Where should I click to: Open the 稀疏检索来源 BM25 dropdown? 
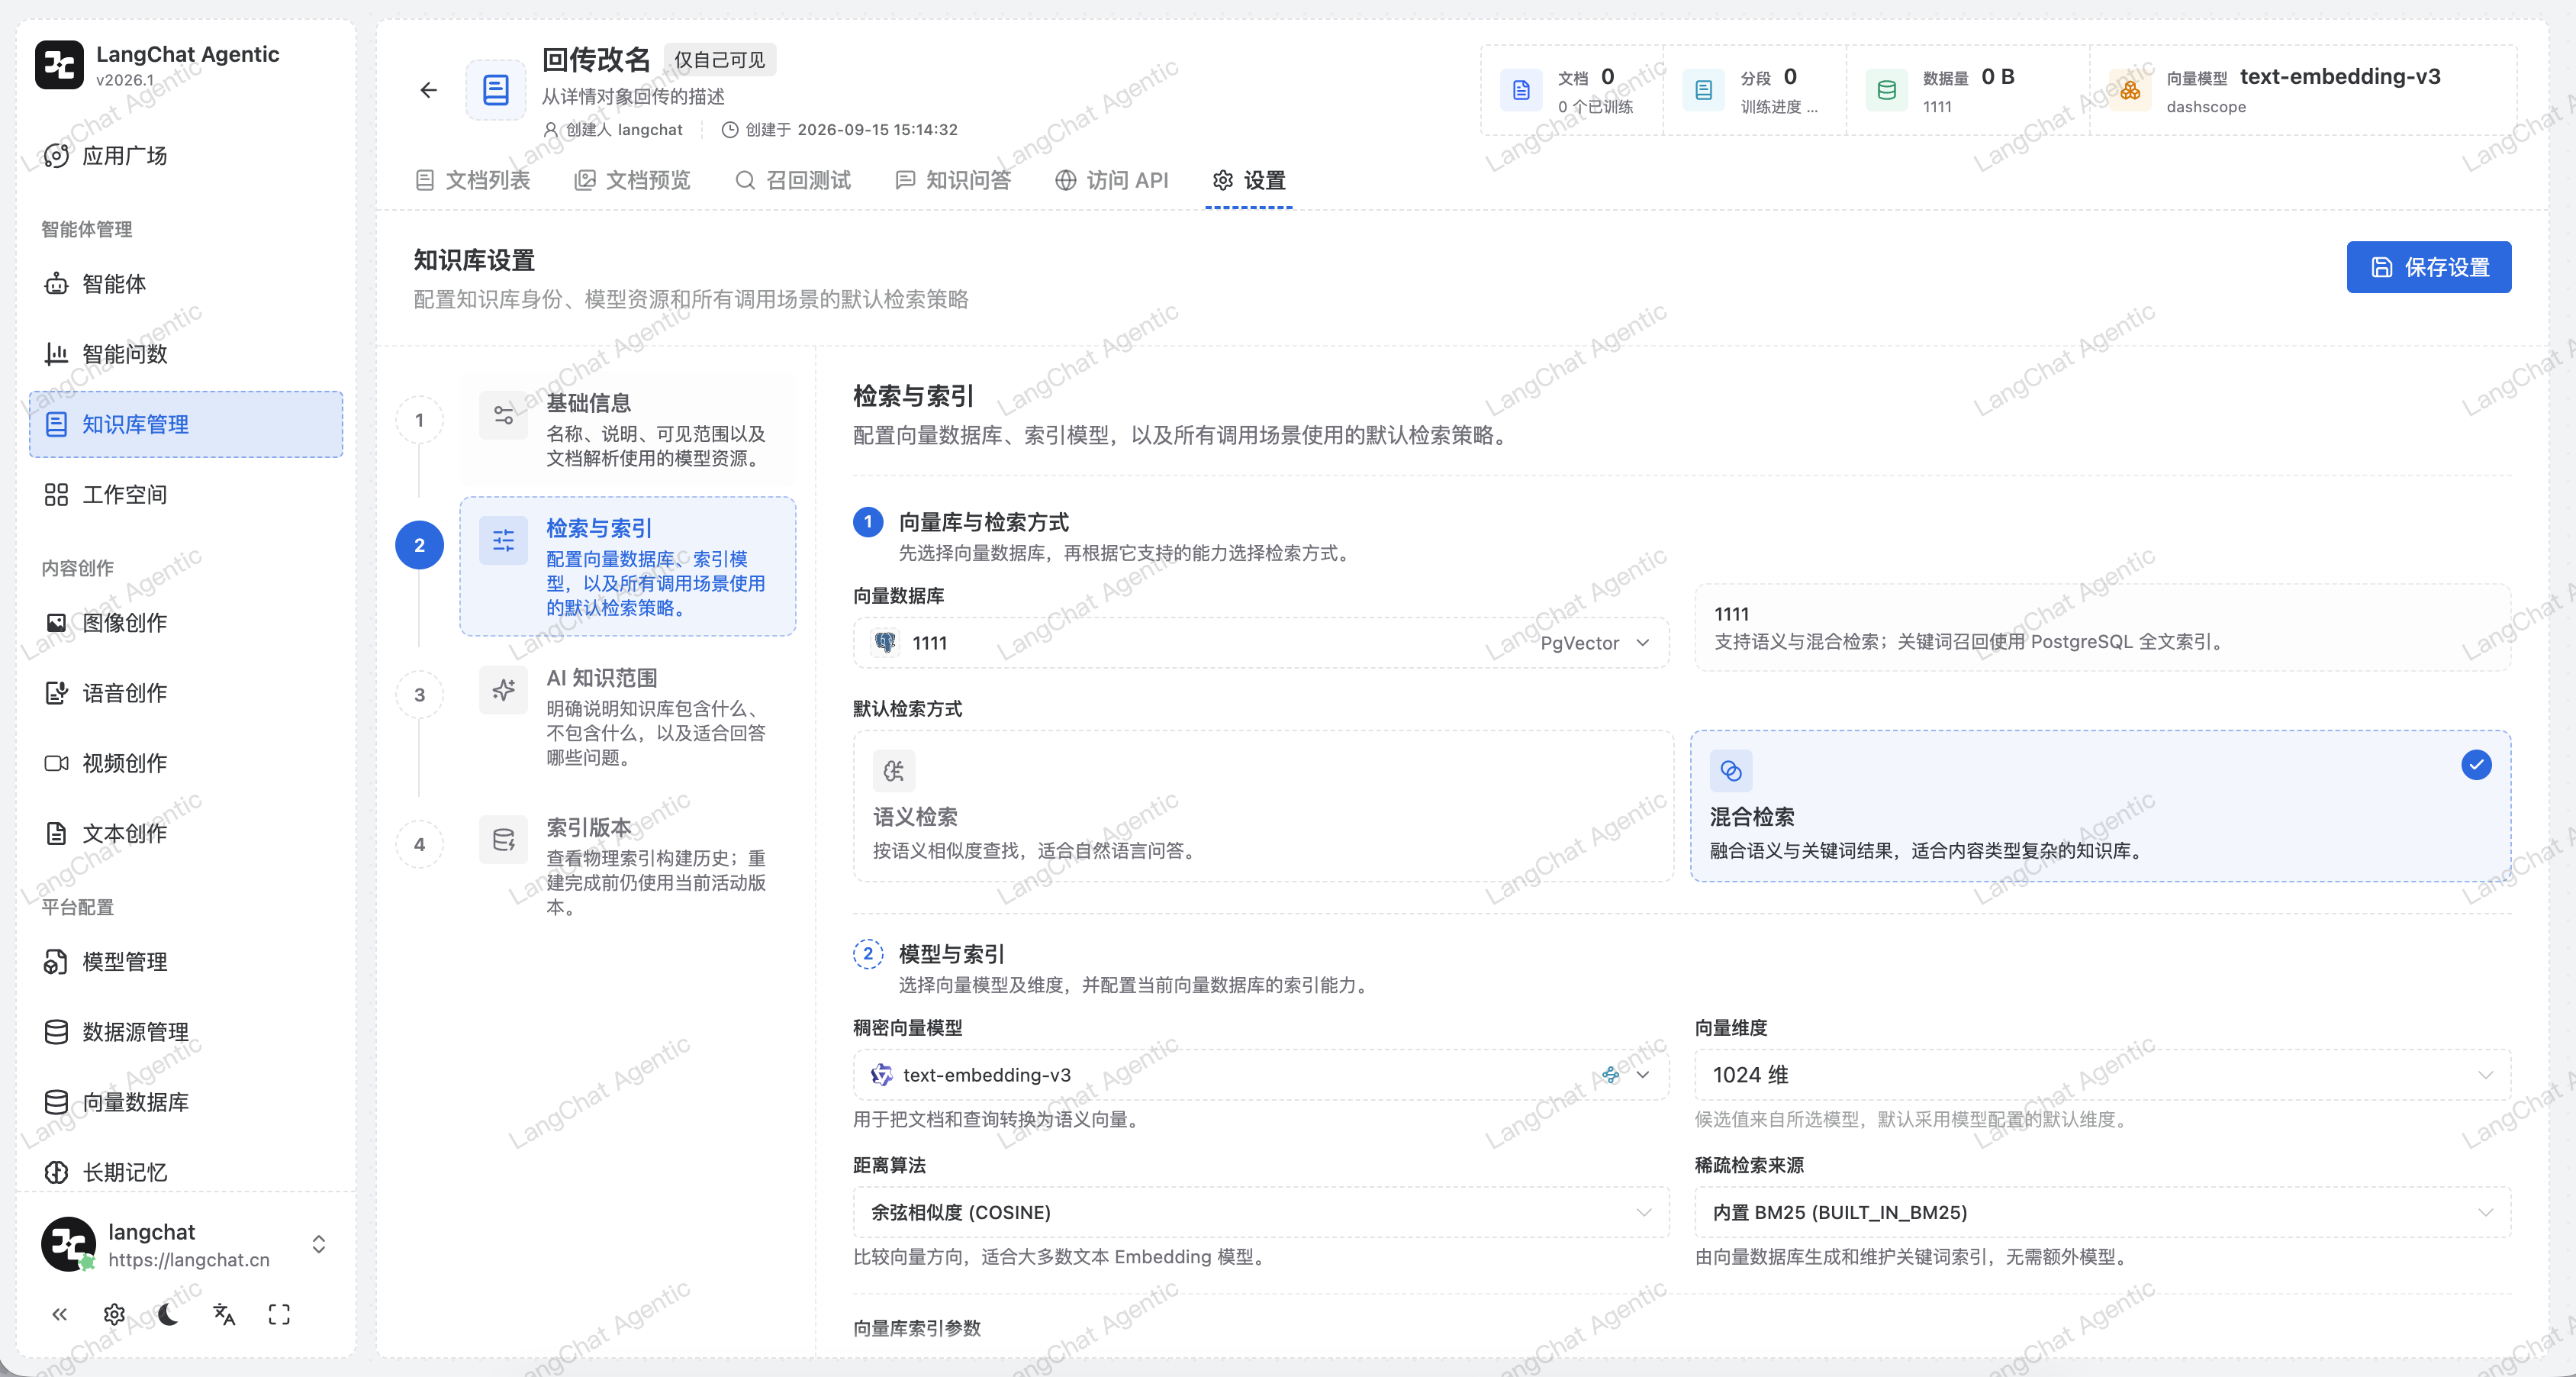2102,1212
